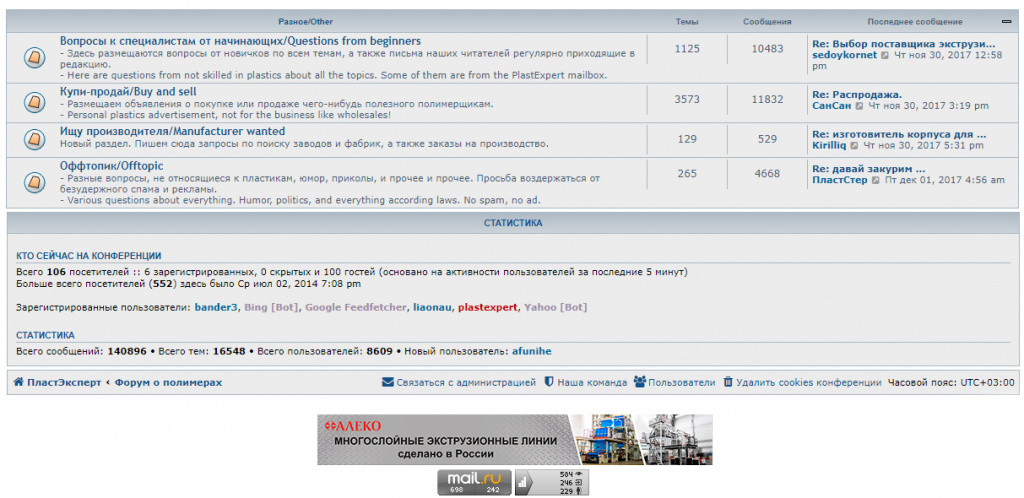Click the forum icon beside Manufacturer wanted
This screenshot has height=498, width=1024.
pyautogui.click(x=33, y=139)
